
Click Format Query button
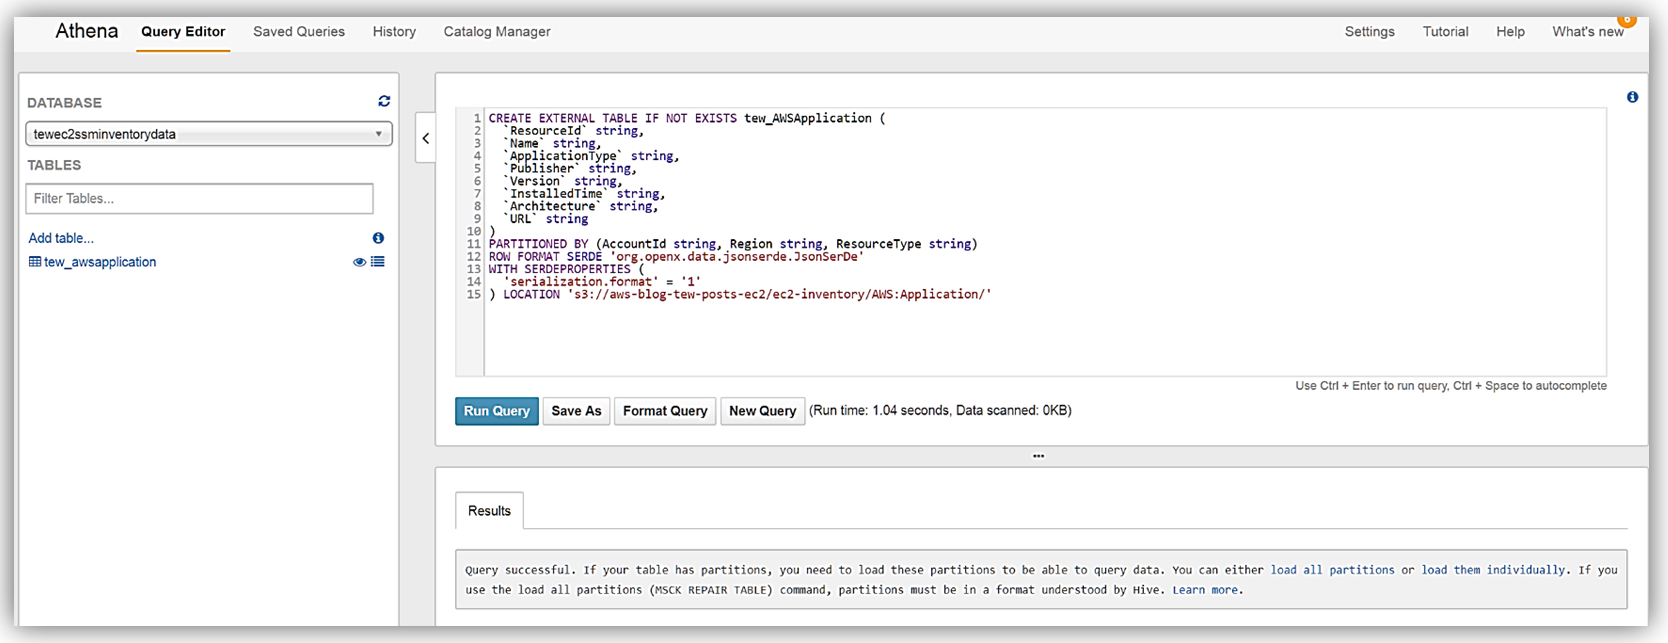665,411
